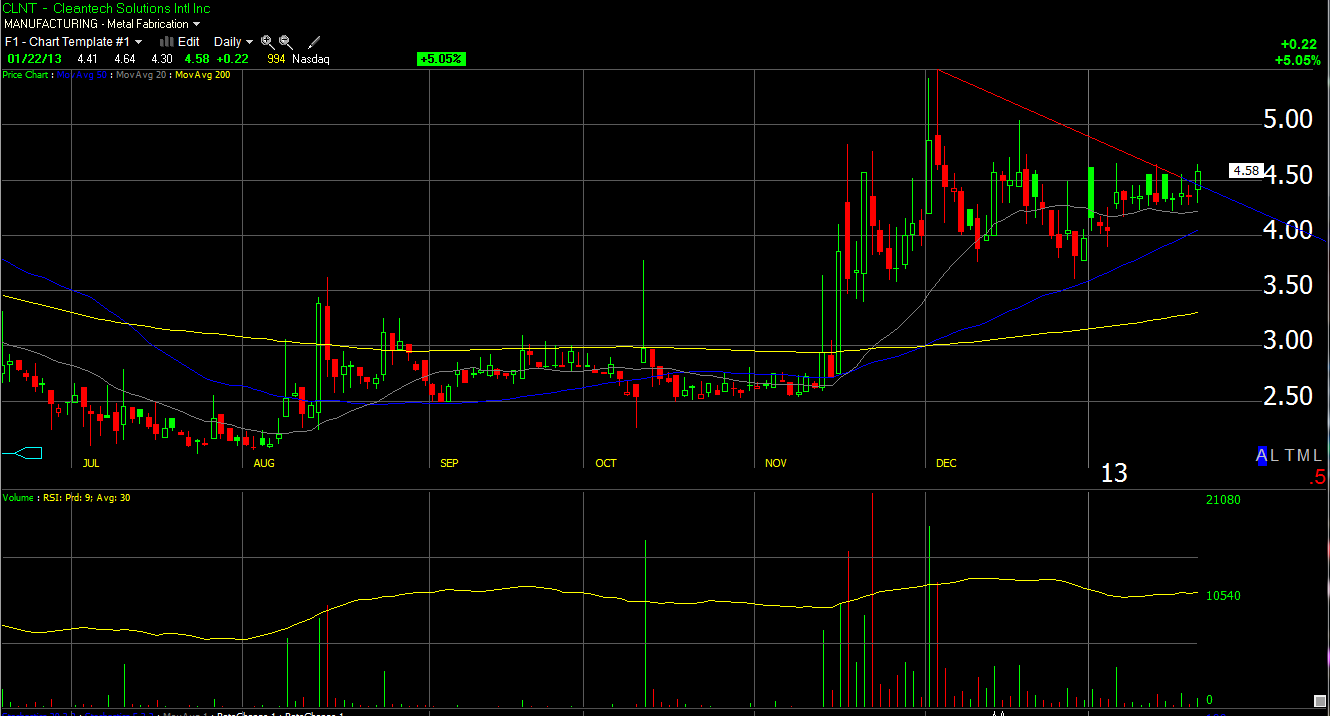Select the T scale letter
The image size is (1330, 716).
point(1290,455)
